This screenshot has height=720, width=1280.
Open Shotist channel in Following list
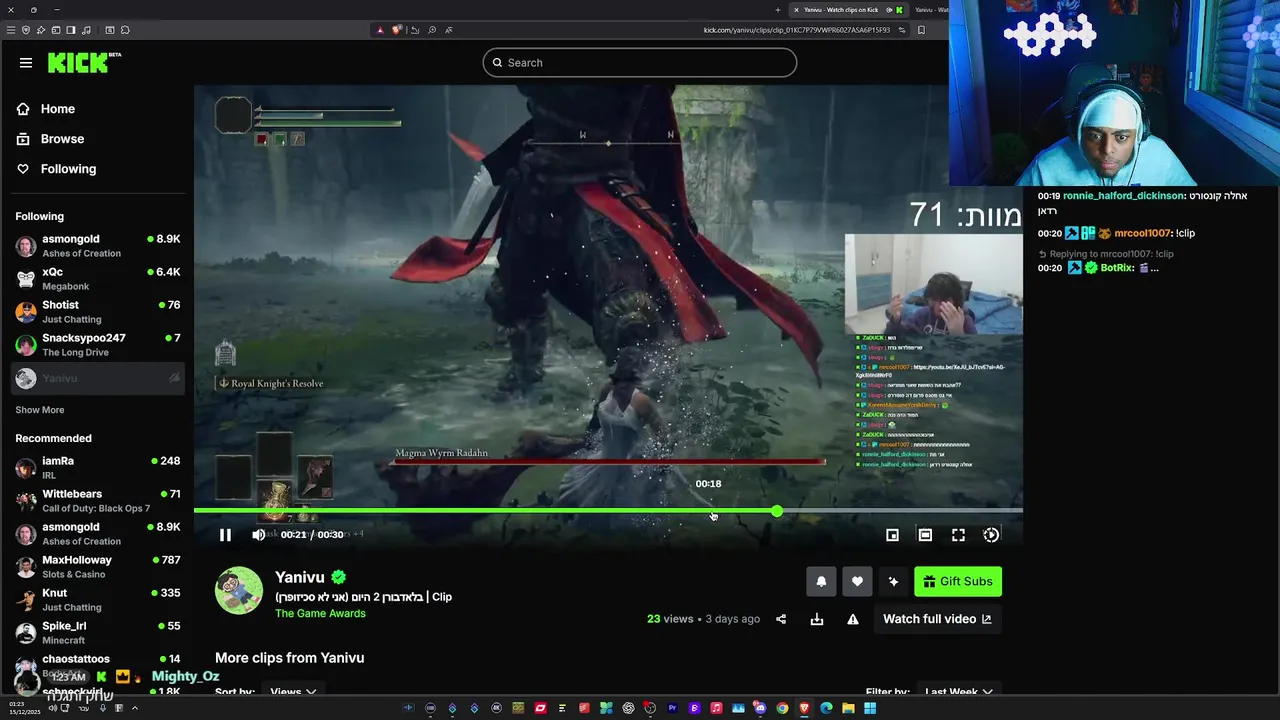tap(97, 312)
